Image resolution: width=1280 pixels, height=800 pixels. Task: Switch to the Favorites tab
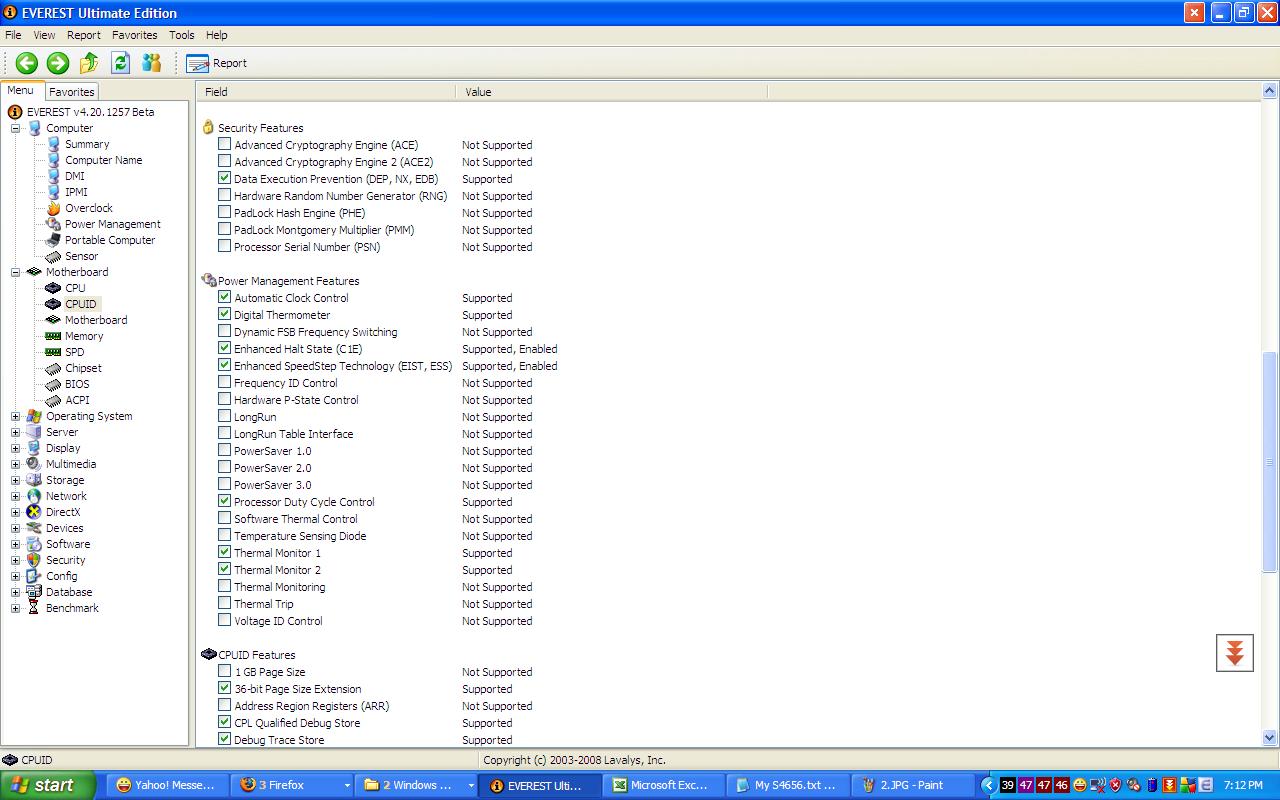click(71, 91)
